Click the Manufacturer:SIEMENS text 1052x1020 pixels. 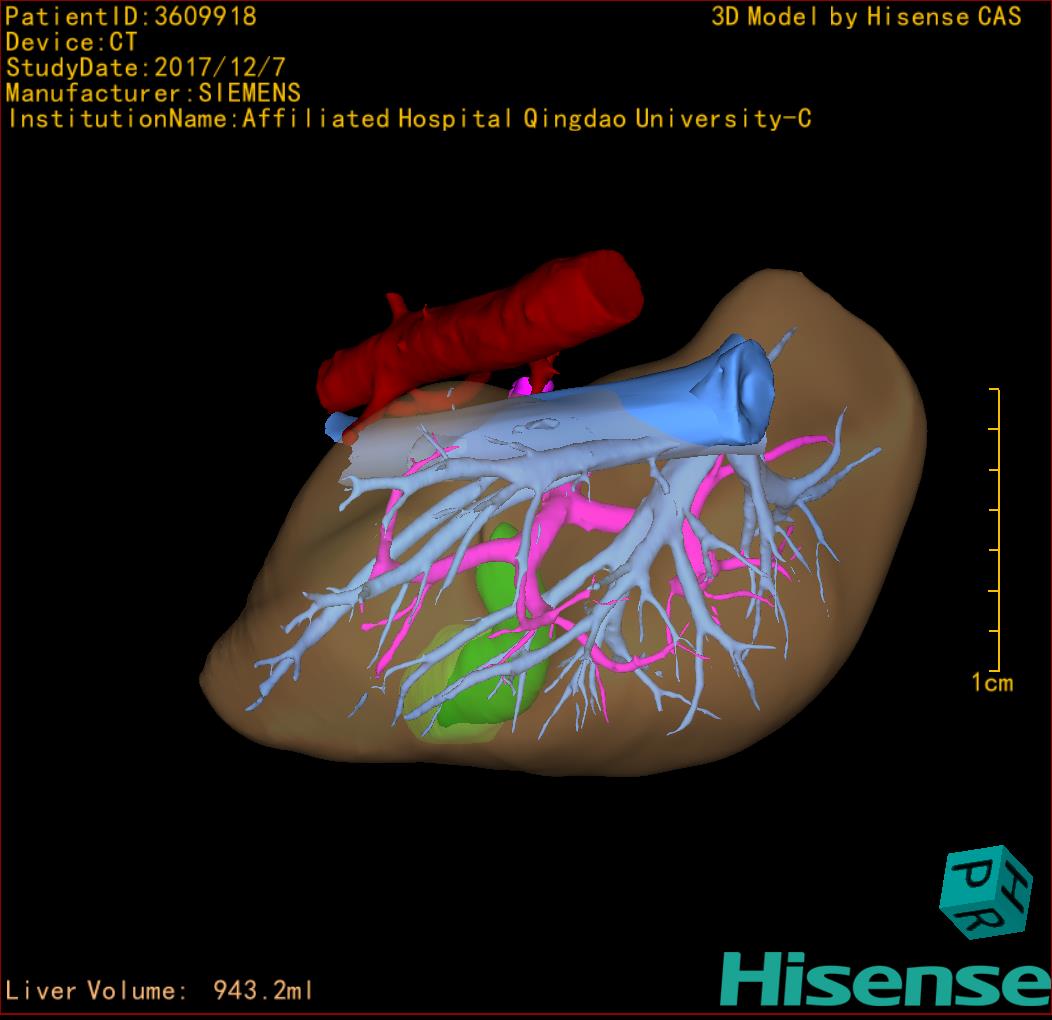click(x=153, y=93)
